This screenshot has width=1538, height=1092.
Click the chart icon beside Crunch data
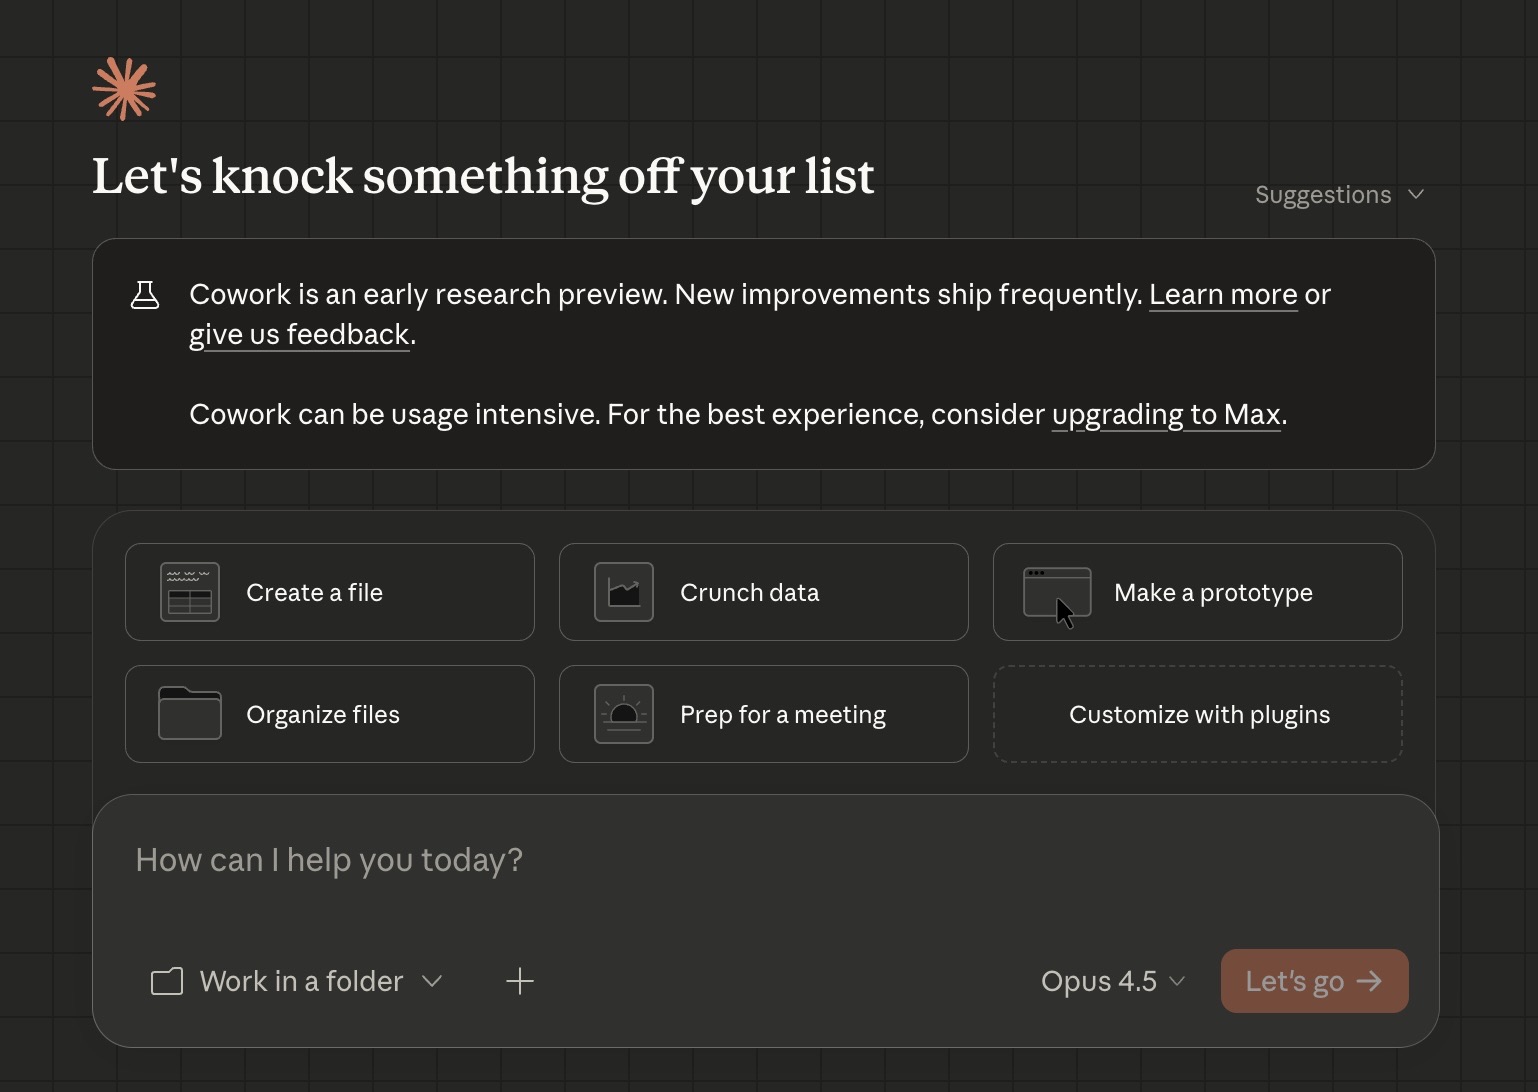tap(624, 592)
